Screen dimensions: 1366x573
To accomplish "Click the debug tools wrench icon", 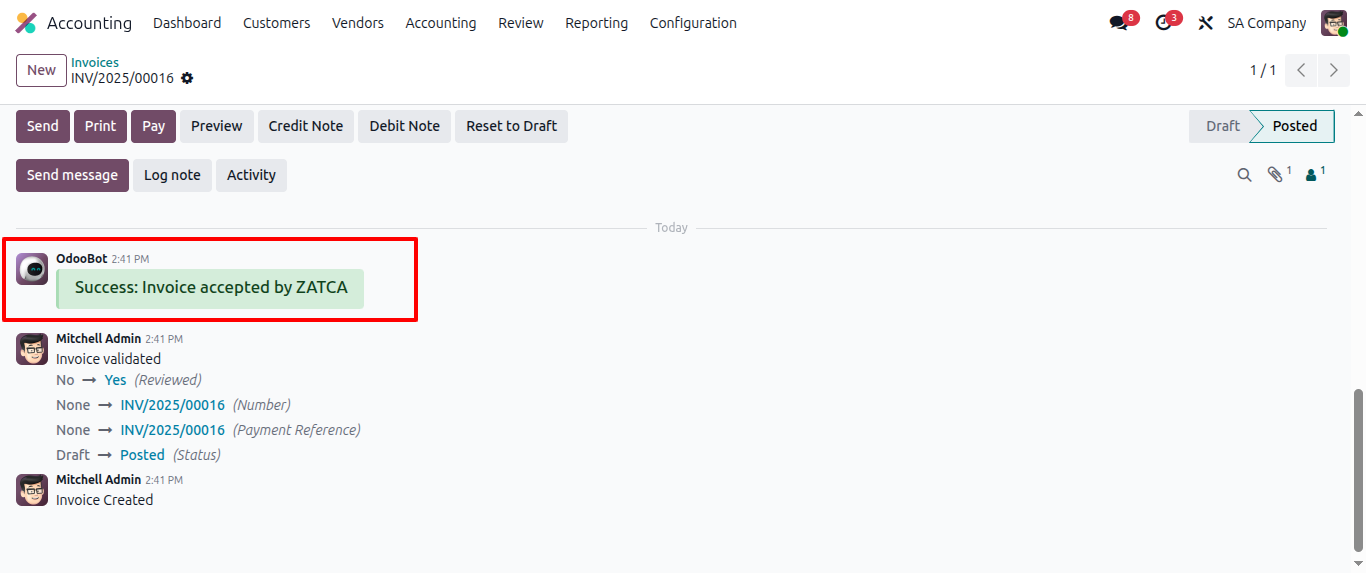I will point(1205,23).
